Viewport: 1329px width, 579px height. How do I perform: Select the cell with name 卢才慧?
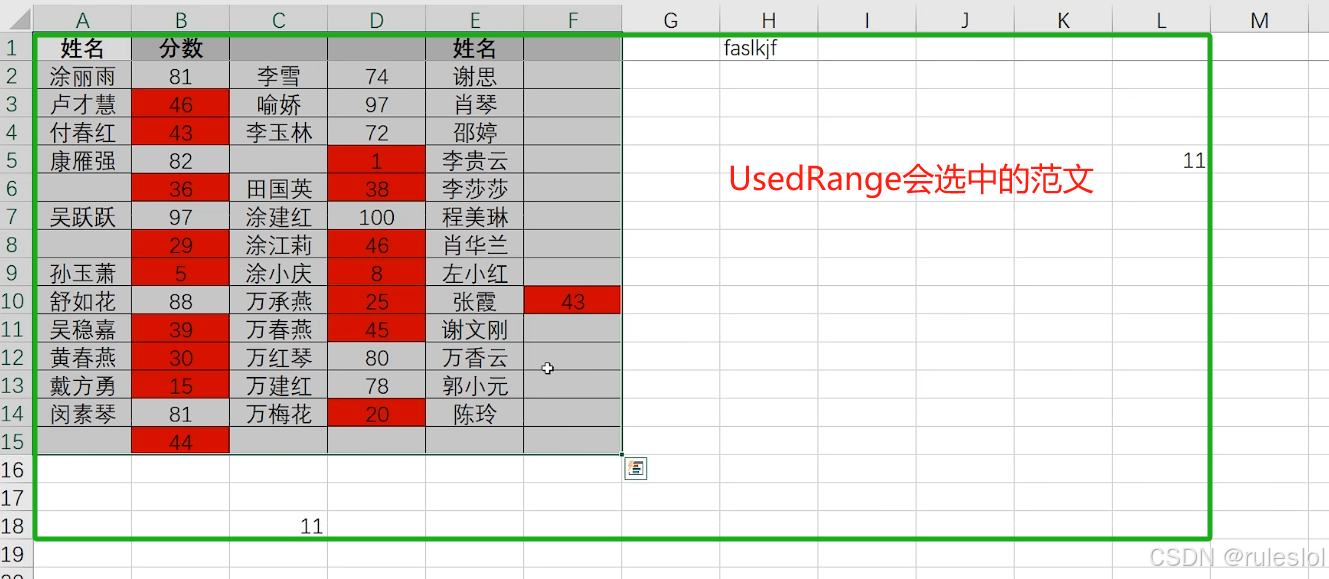(x=83, y=104)
